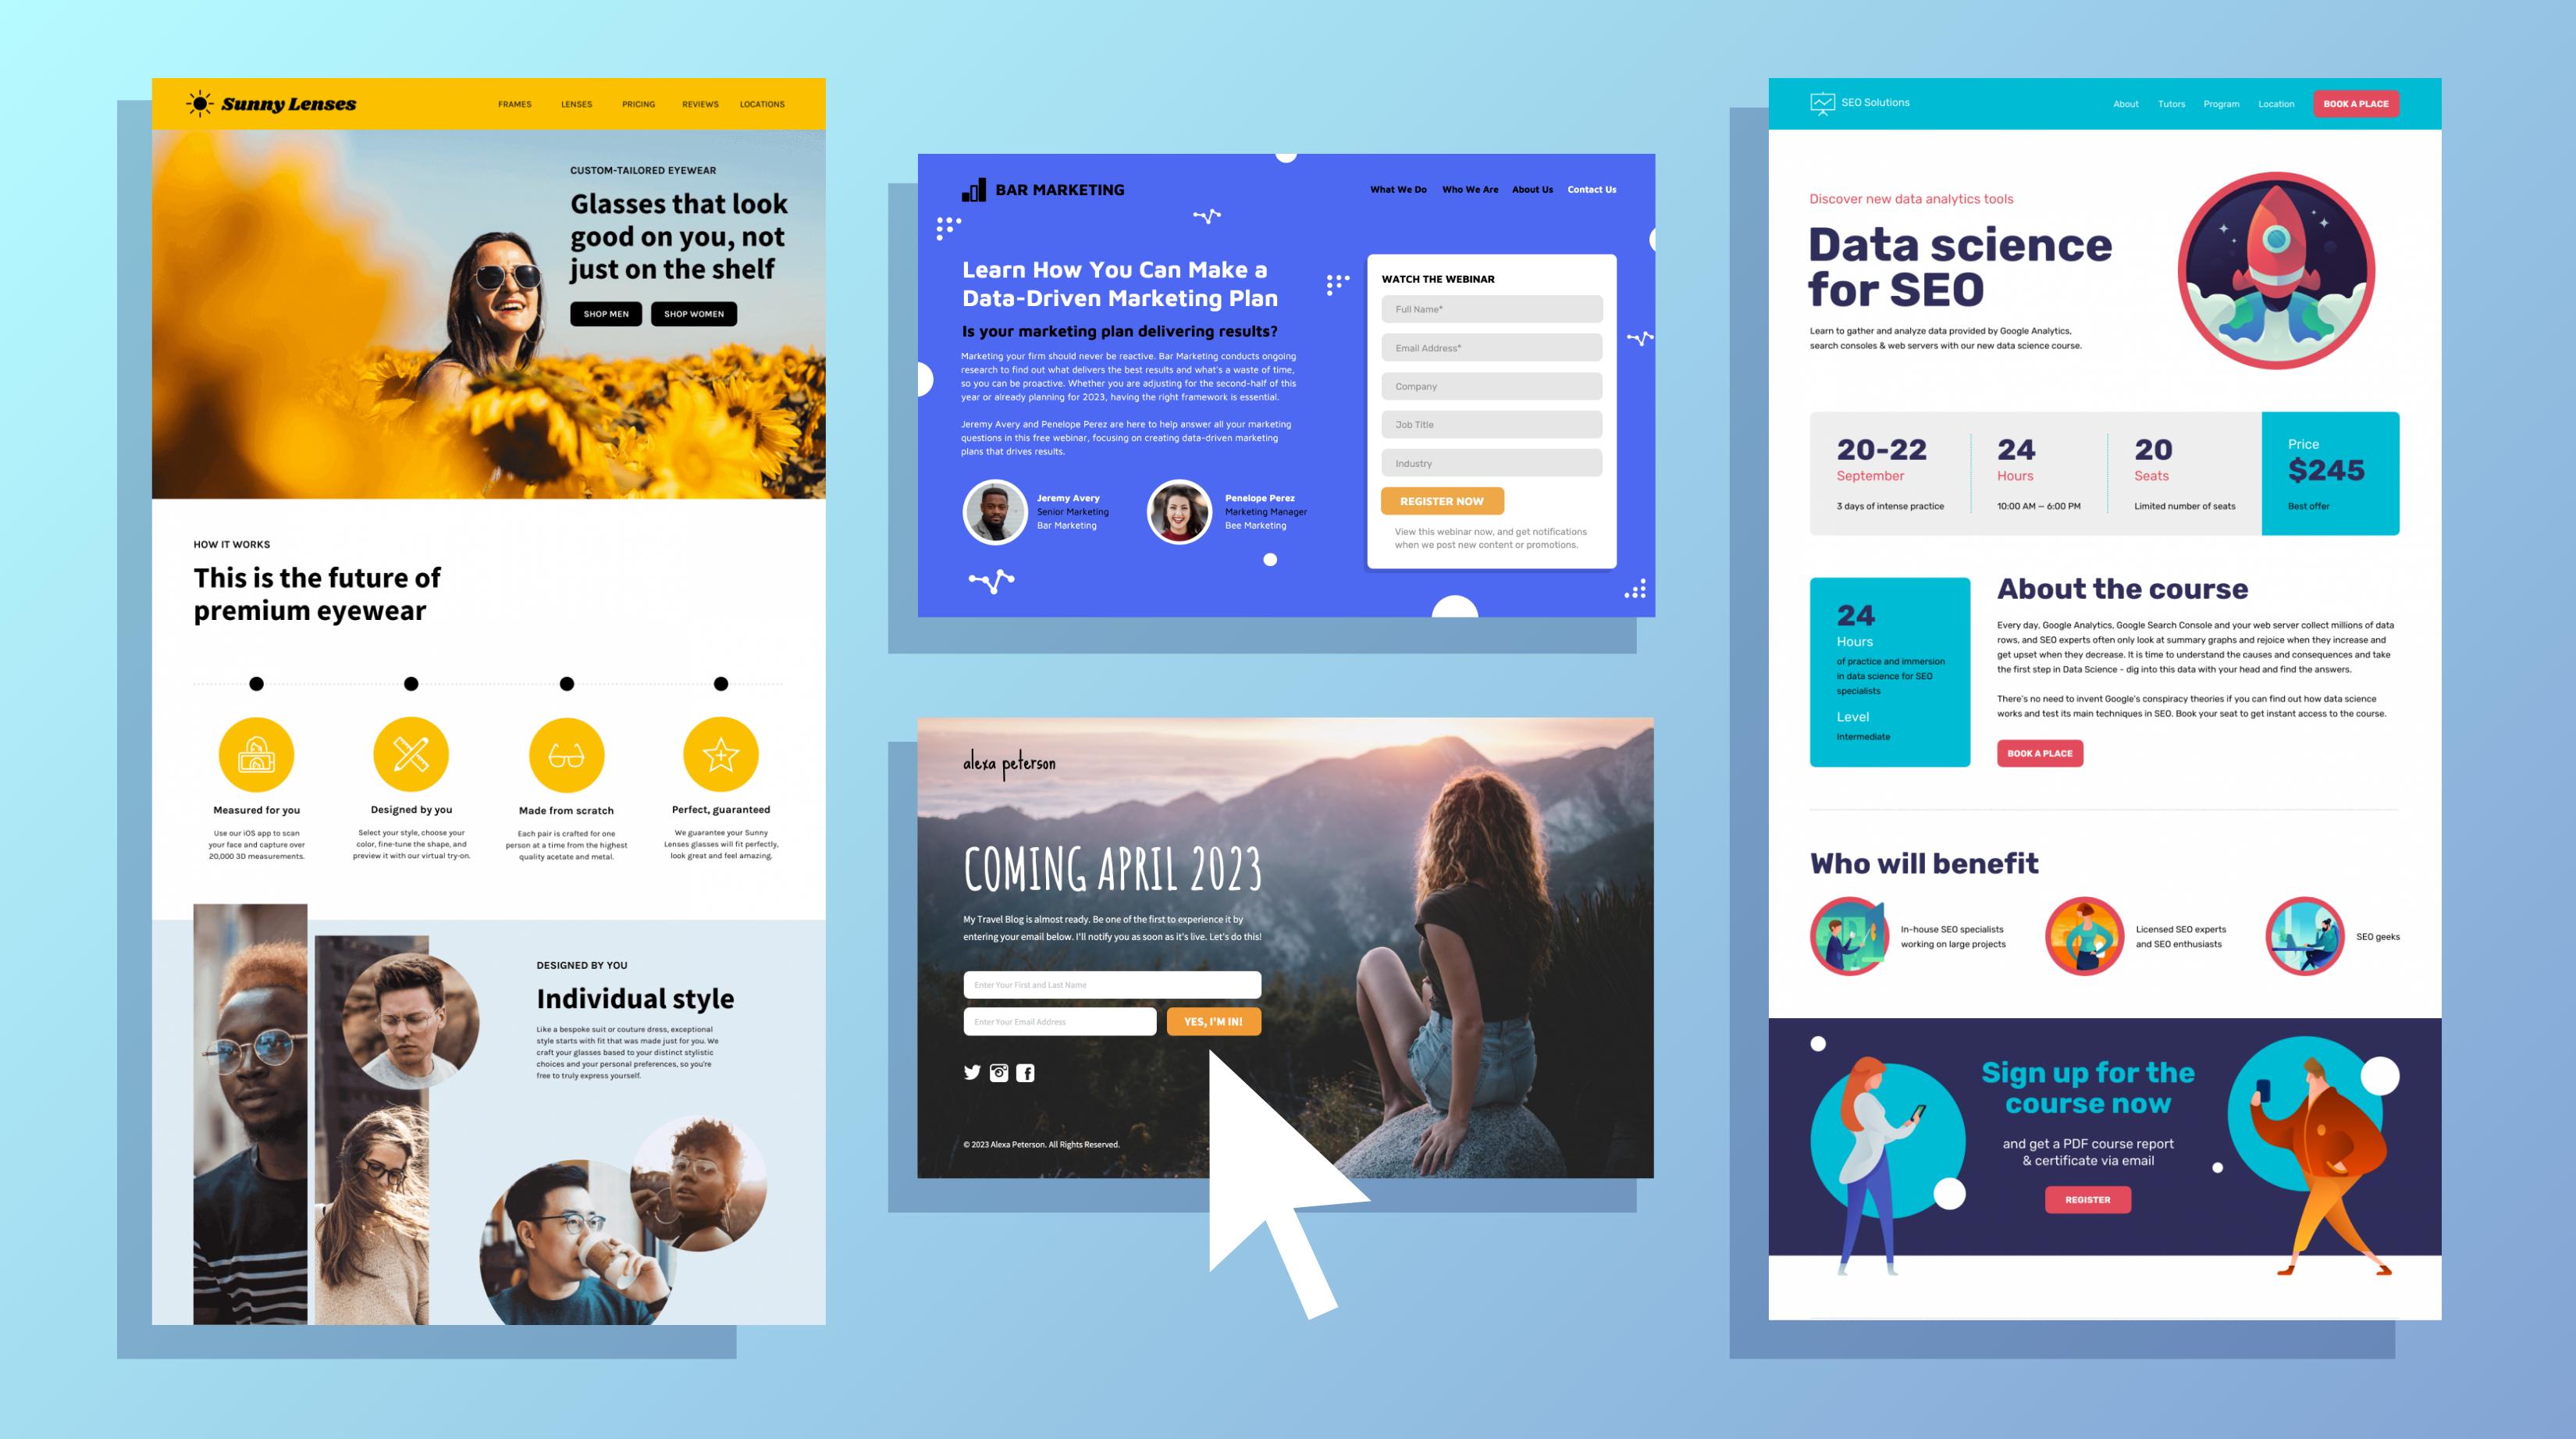This screenshot has height=1439, width=2576.
Task: Click SHOP MEN button on Sunny Lenses
Action: (605, 313)
